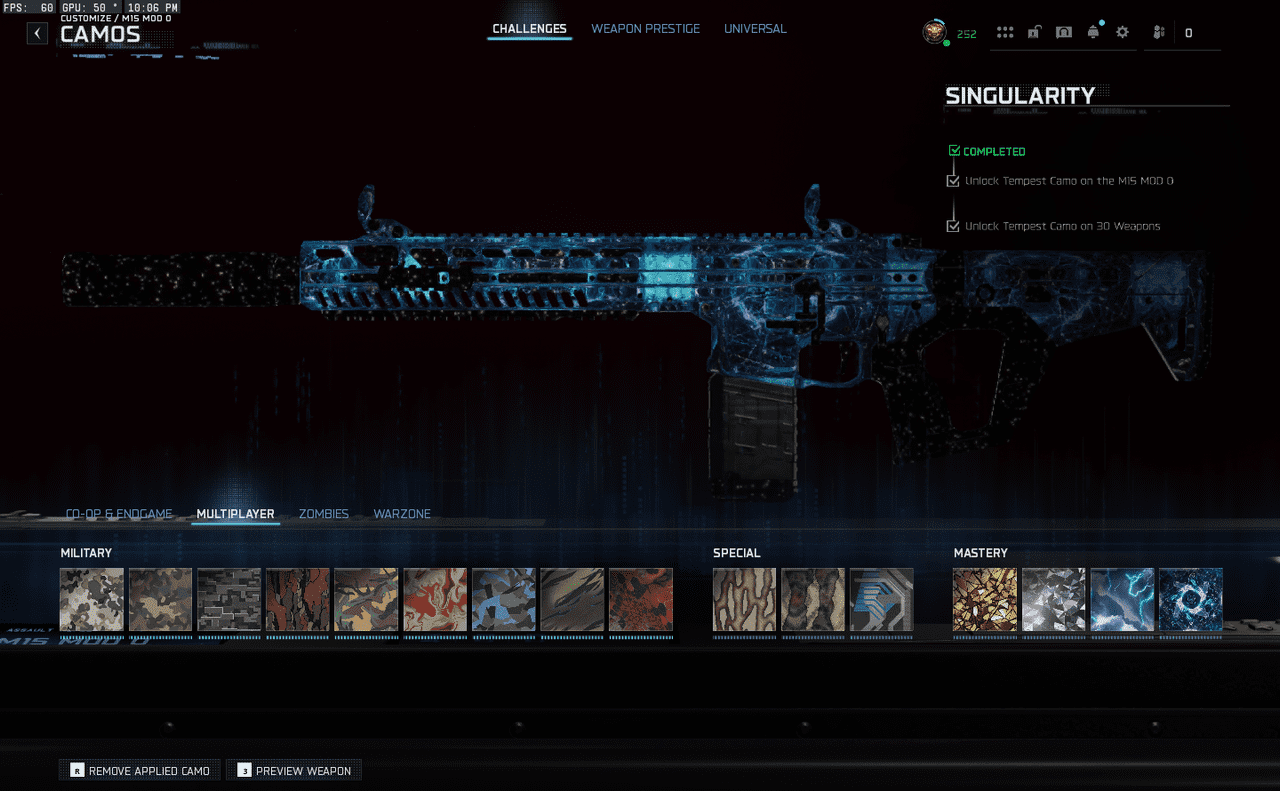
Task: Switch to the Universal tab
Action: point(755,29)
